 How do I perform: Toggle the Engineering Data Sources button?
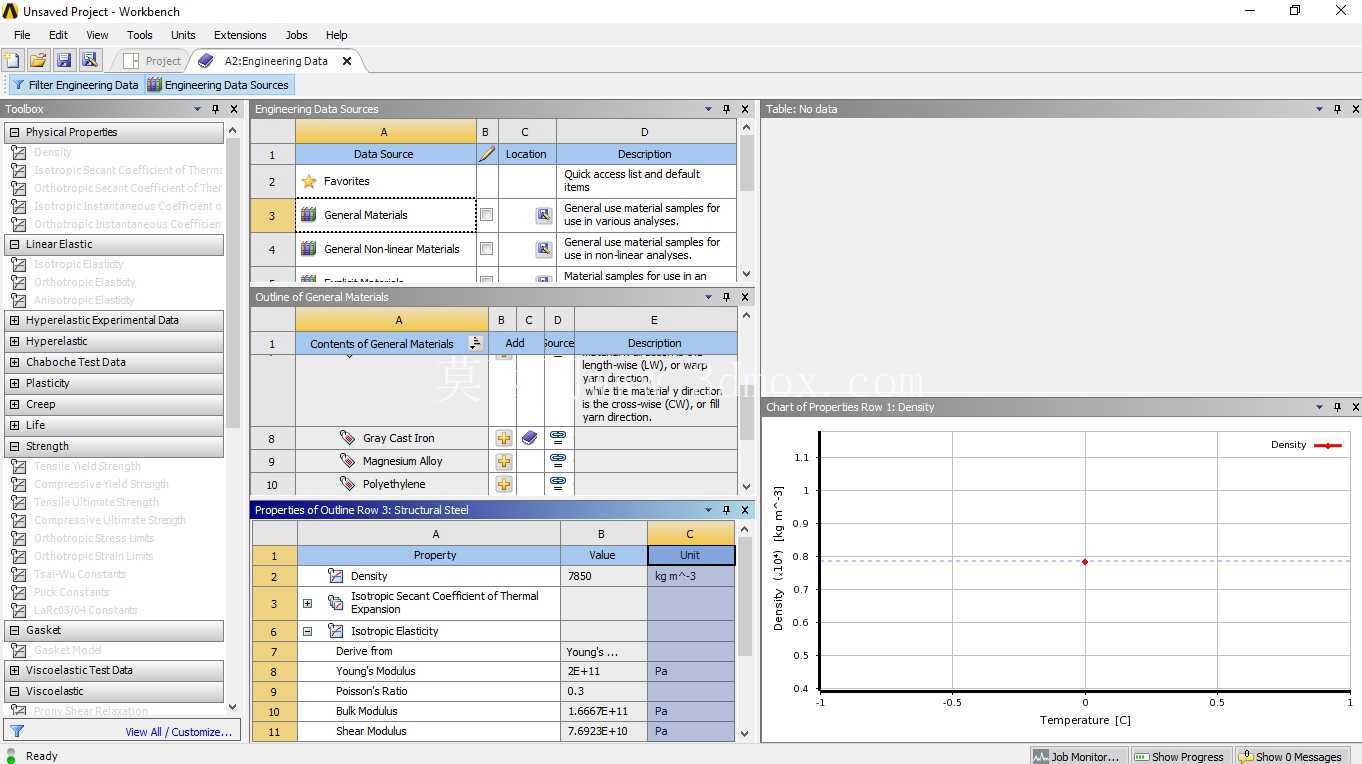pos(219,85)
